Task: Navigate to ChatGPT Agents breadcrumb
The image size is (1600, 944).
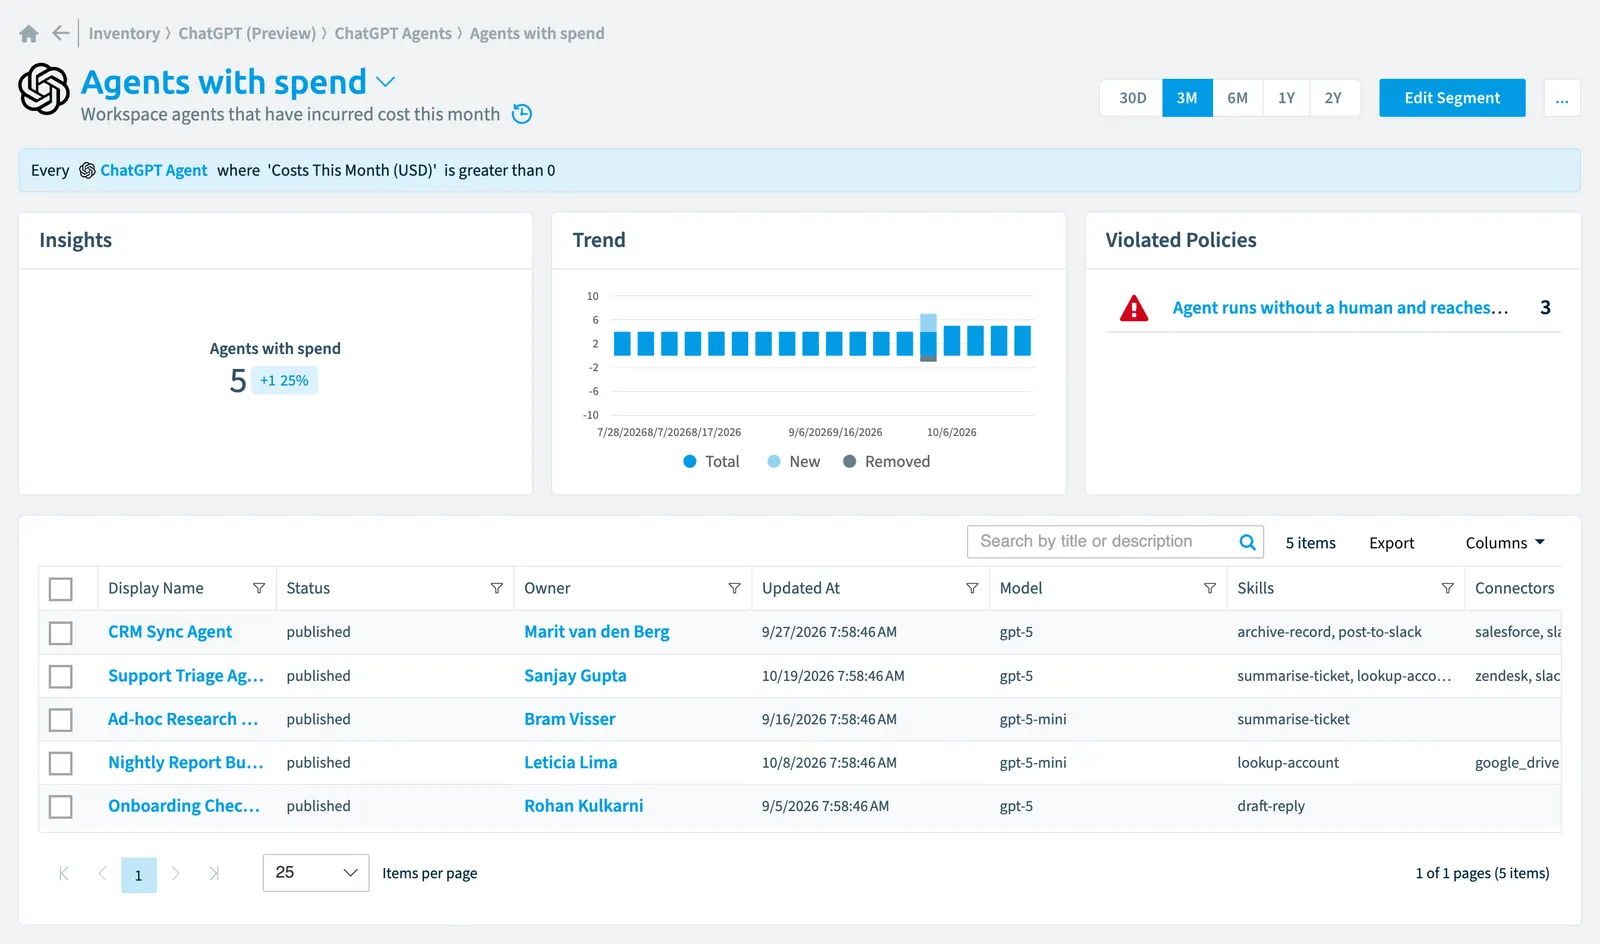Action: [x=393, y=33]
